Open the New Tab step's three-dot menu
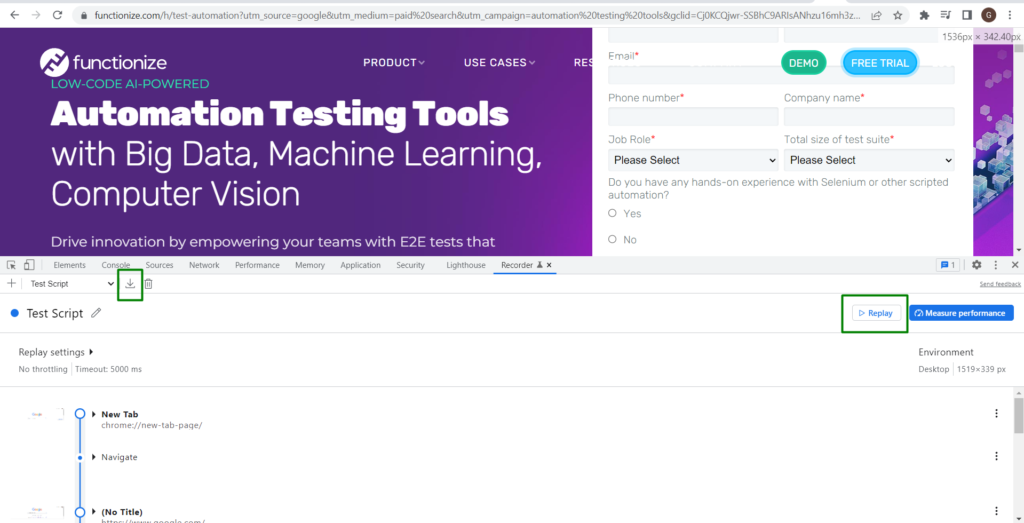This screenshot has height=523, width=1024. pyautogui.click(x=996, y=413)
